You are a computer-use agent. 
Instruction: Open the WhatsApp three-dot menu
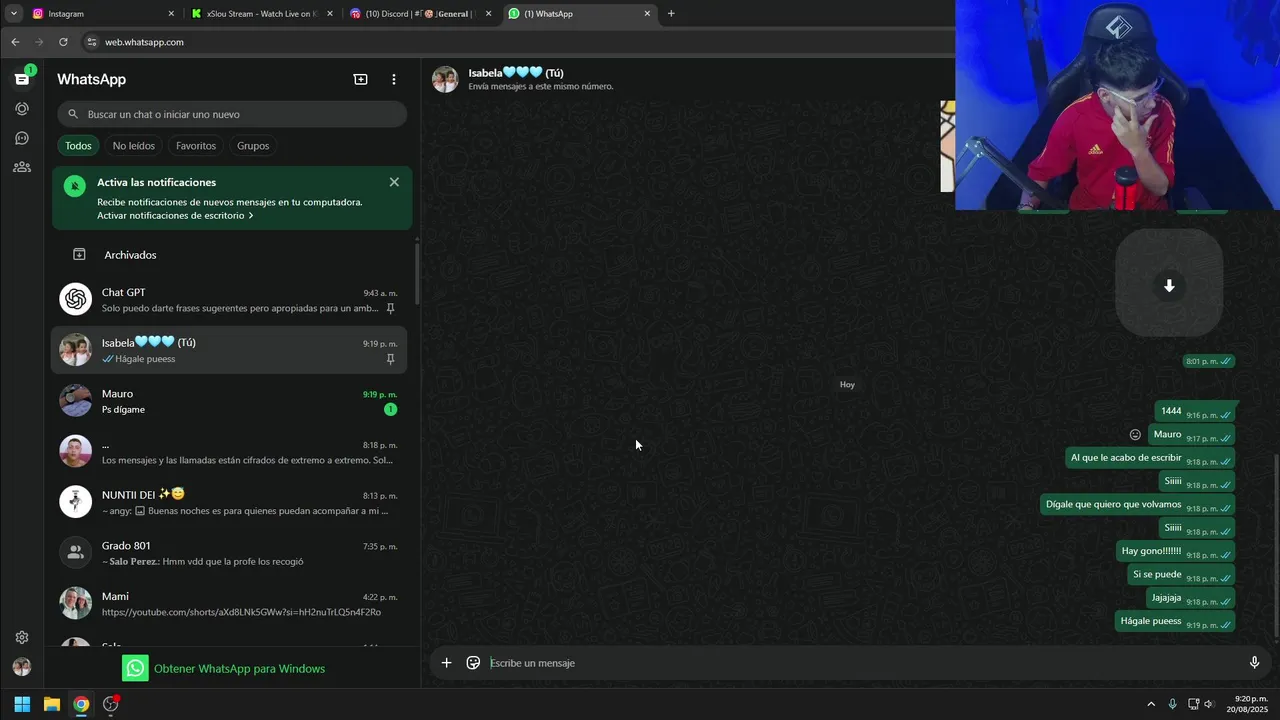coord(394,79)
